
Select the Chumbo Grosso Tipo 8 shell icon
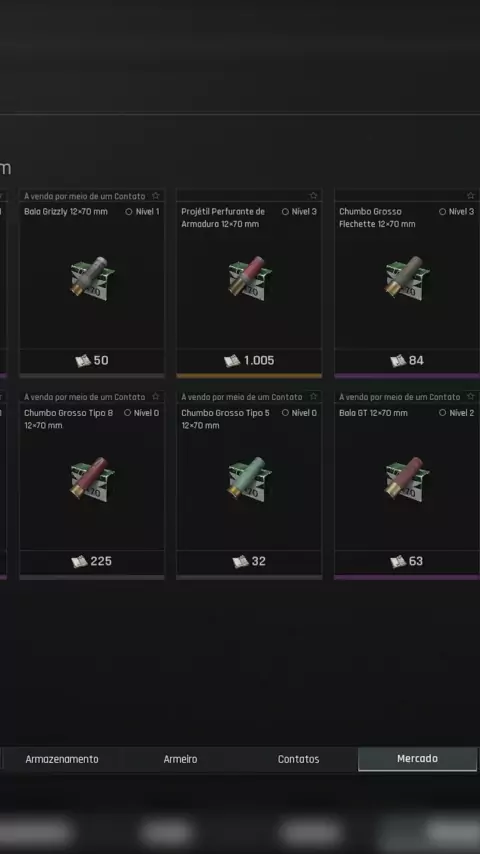point(92,479)
